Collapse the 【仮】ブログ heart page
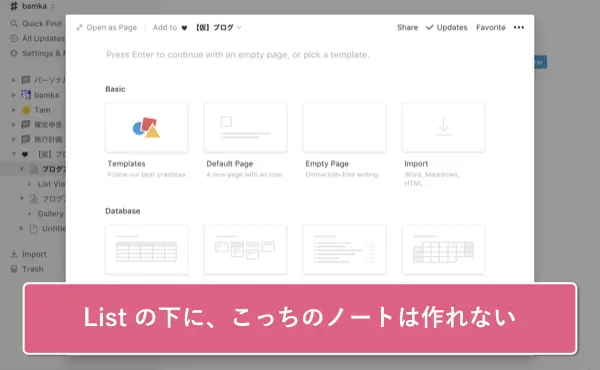This screenshot has width=600, height=370. (x=13, y=154)
